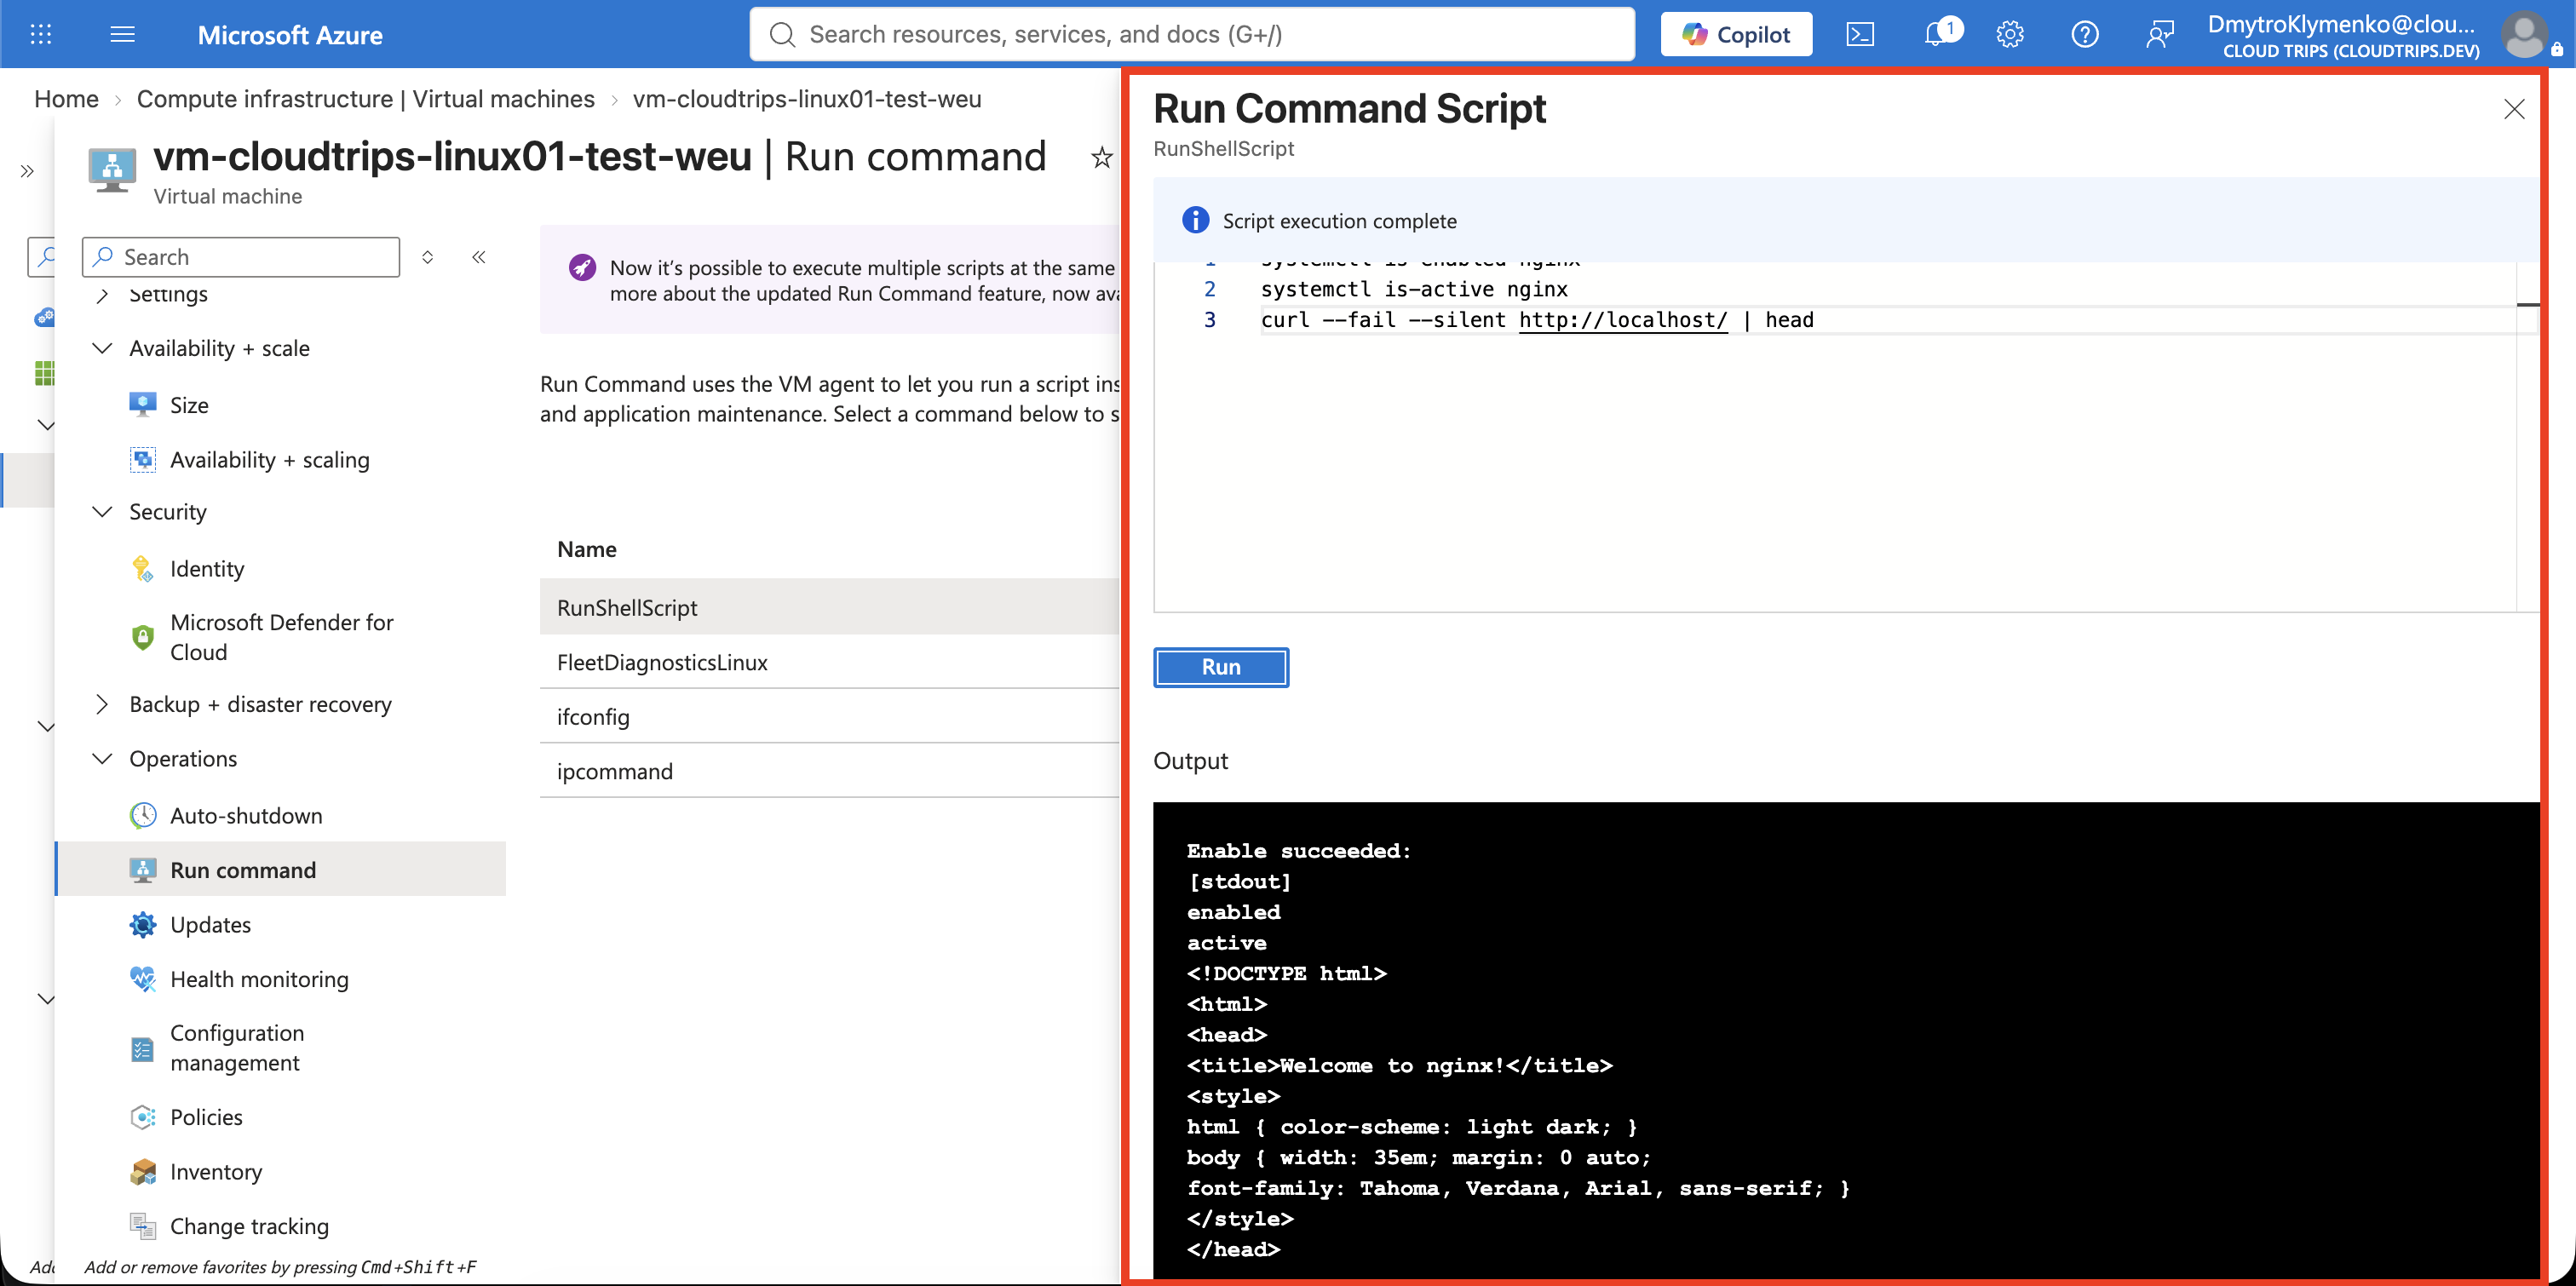The height and width of the screenshot is (1286, 2576).
Task: Click the http://localhost/ link in script
Action: tap(1623, 320)
